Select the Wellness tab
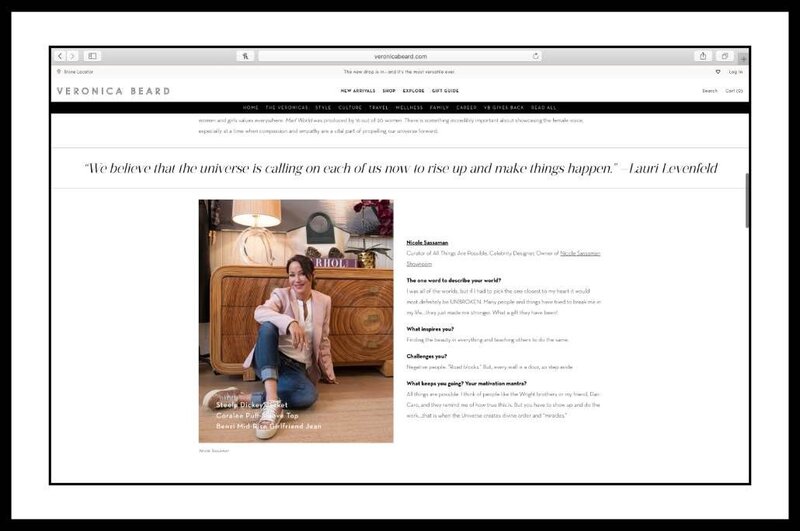The image size is (800, 531). pyautogui.click(x=409, y=108)
